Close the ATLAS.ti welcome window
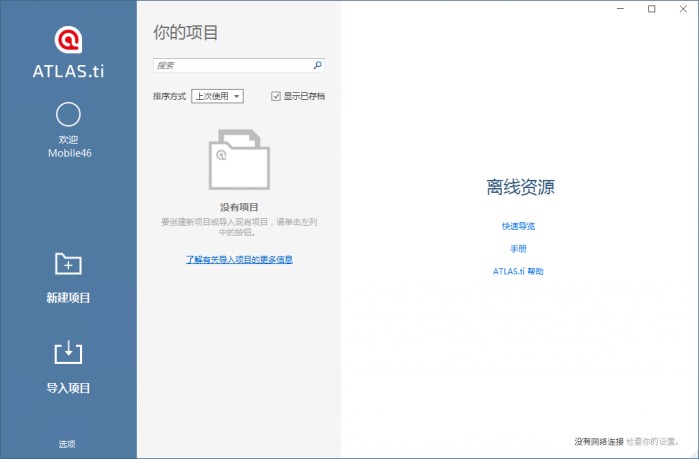 [683, 9]
